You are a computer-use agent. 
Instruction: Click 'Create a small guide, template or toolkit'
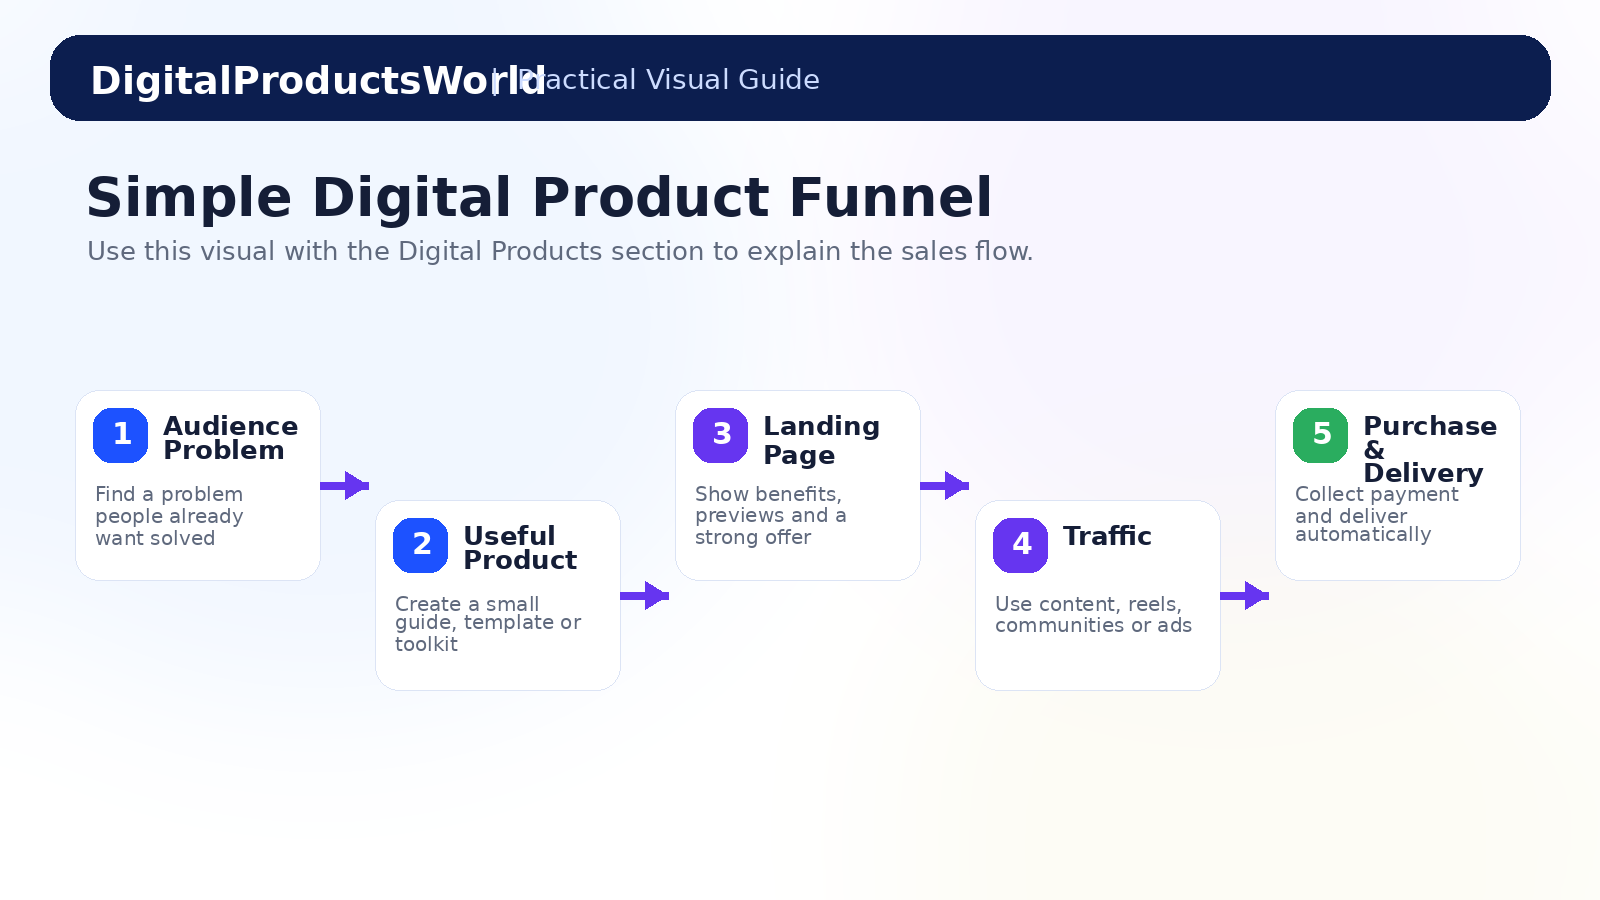pos(488,624)
